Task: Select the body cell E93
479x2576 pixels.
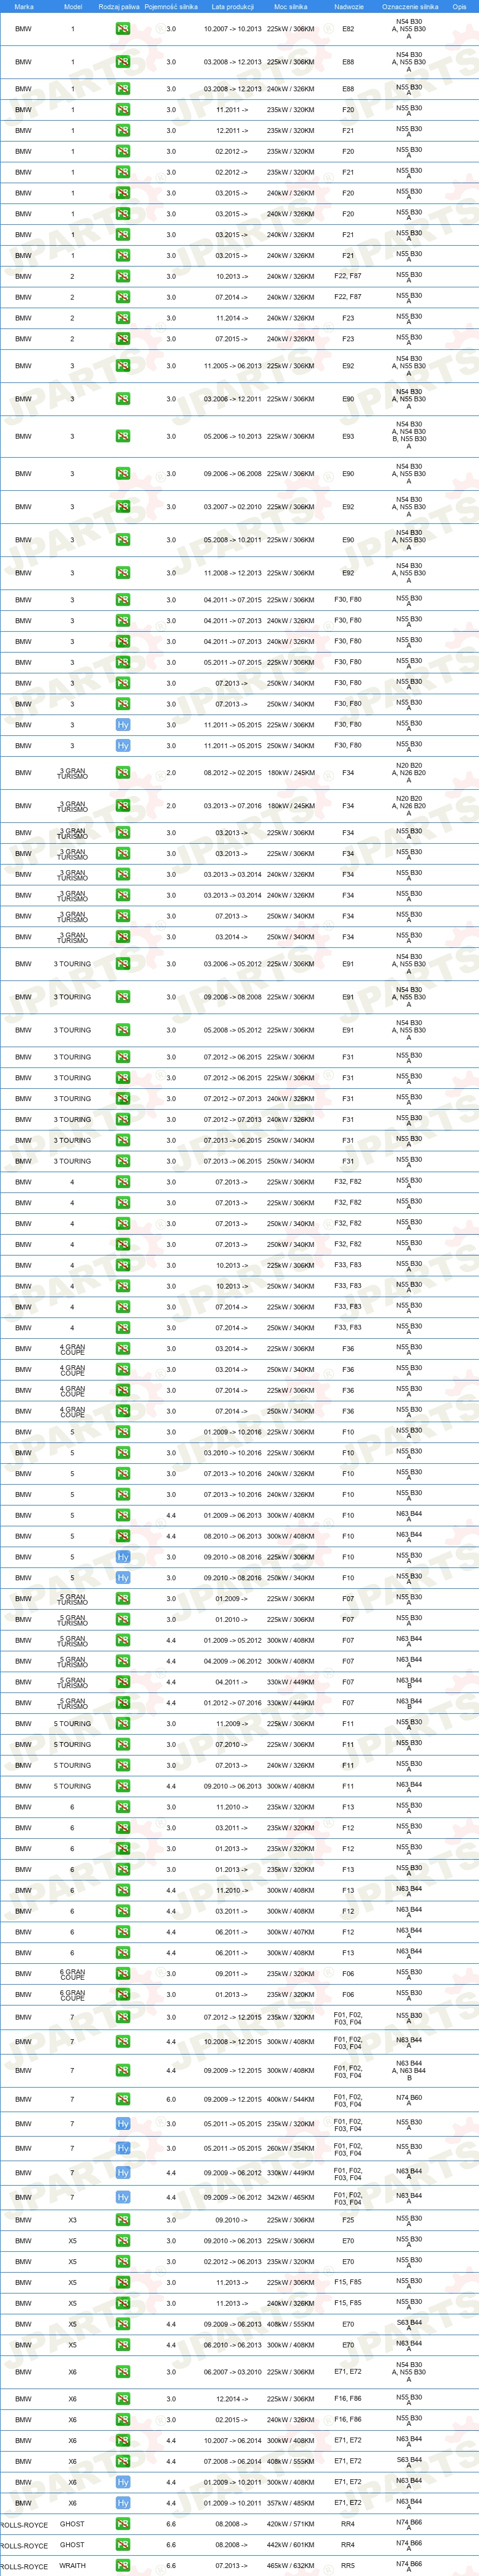Action: point(348,437)
